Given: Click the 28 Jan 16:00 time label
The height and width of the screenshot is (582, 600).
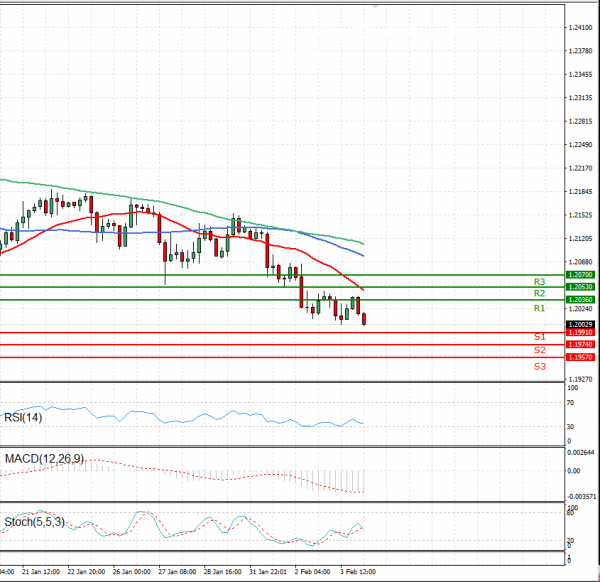Looking at the screenshot, I should [x=223, y=572].
